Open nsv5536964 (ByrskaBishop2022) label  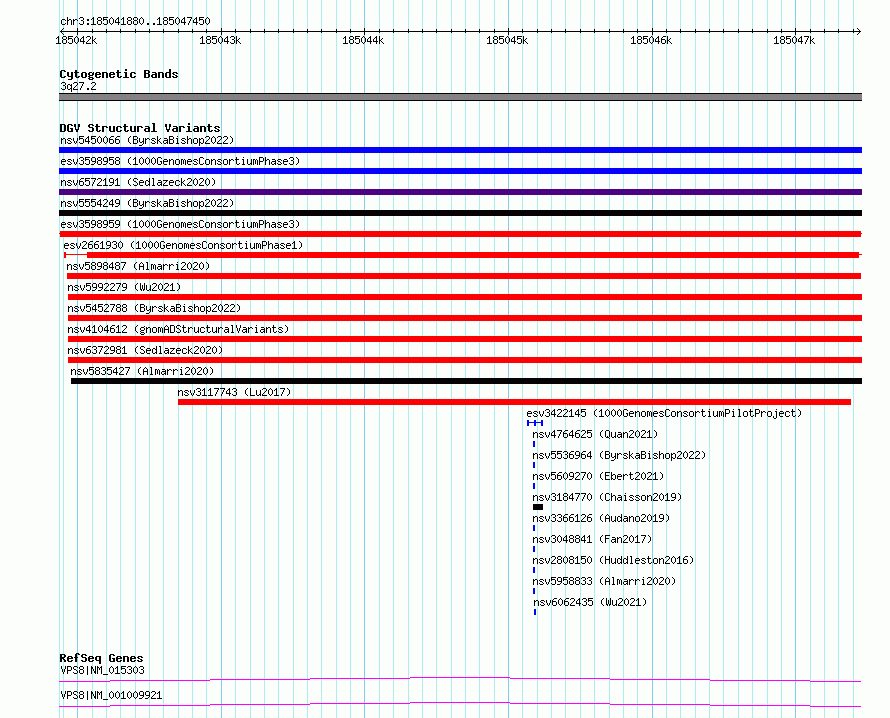coord(619,455)
